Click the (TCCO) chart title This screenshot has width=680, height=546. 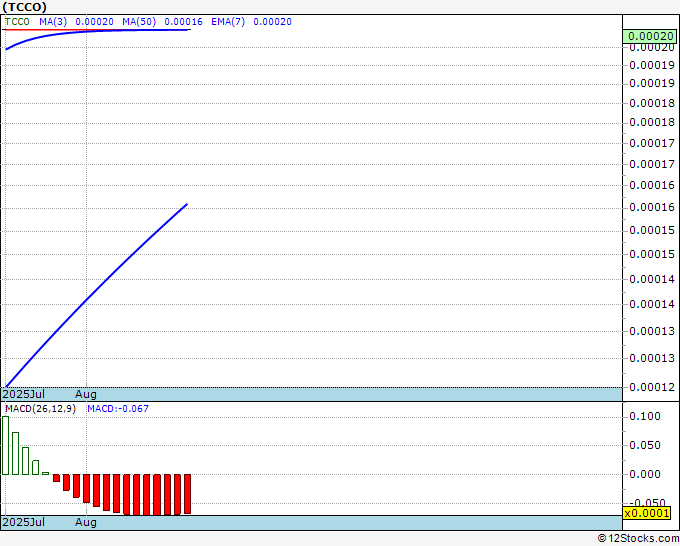(x=24, y=7)
